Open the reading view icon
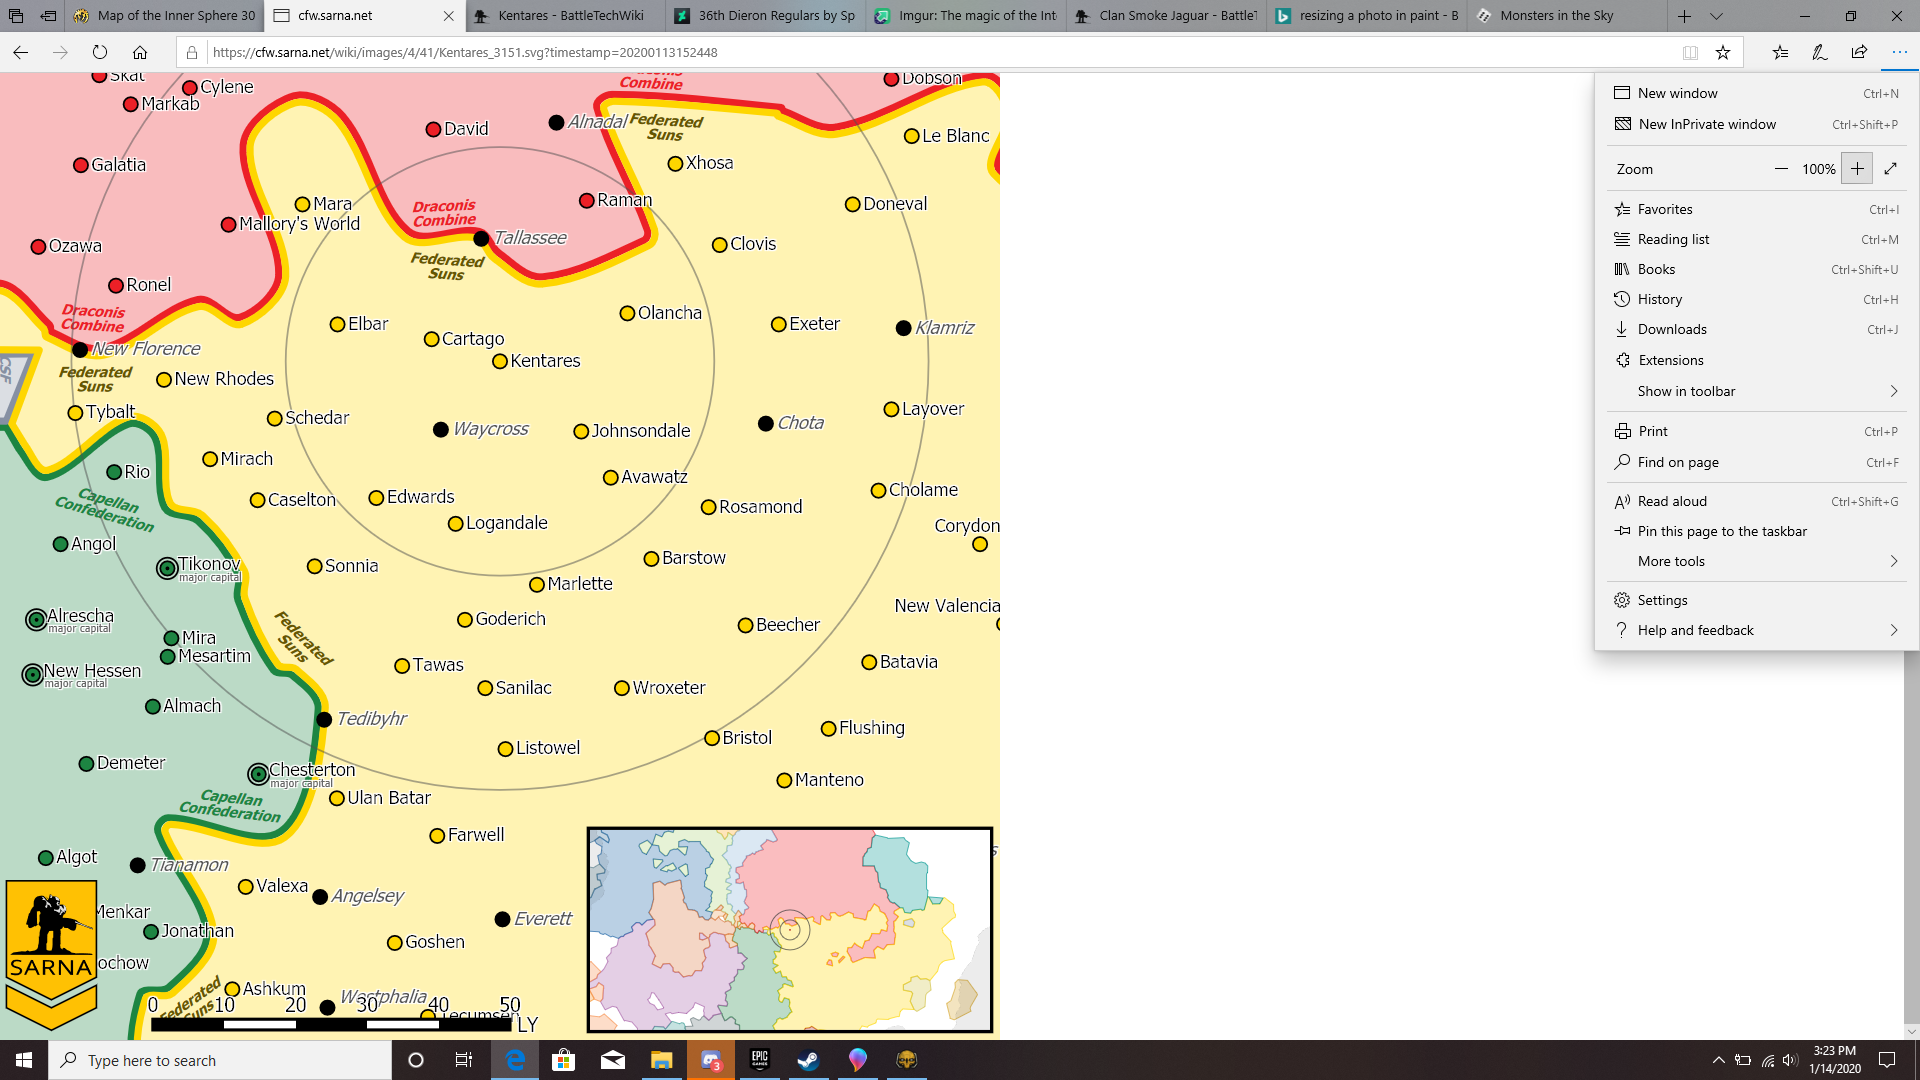The image size is (1920, 1080). (x=1690, y=53)
